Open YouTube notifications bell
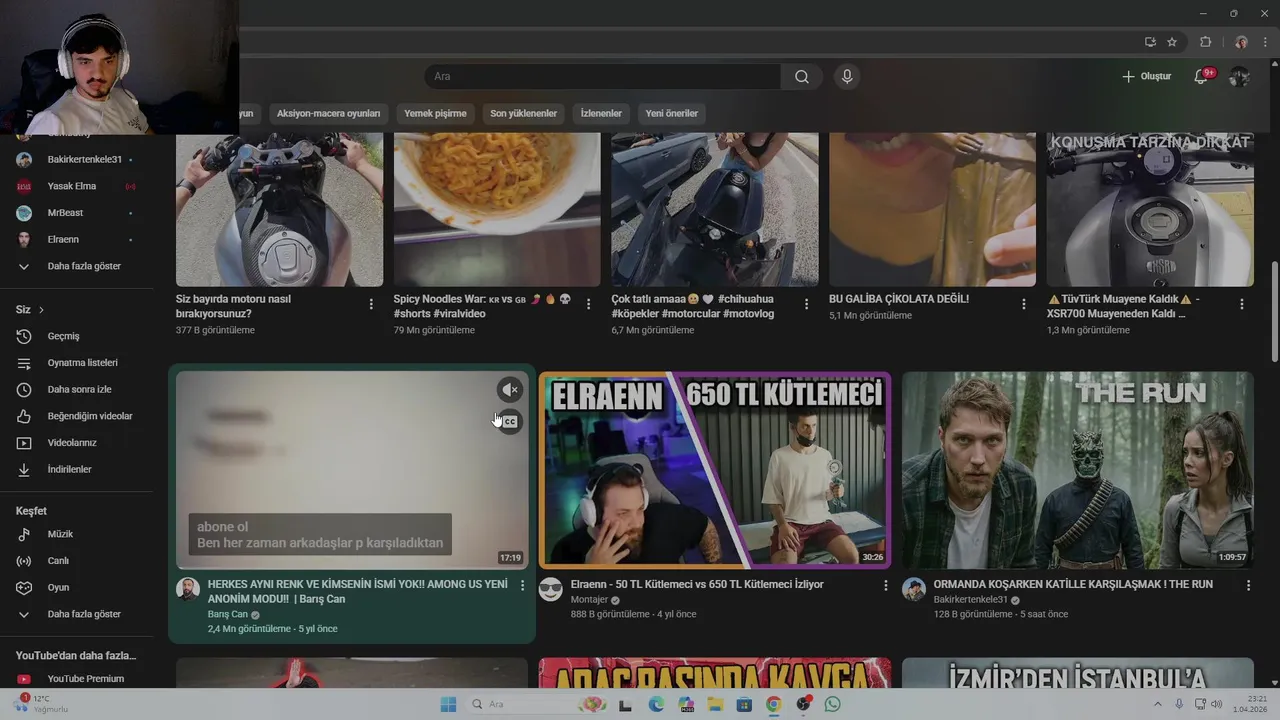This screenshot has width=1280, height=720. coord(1202,76)
